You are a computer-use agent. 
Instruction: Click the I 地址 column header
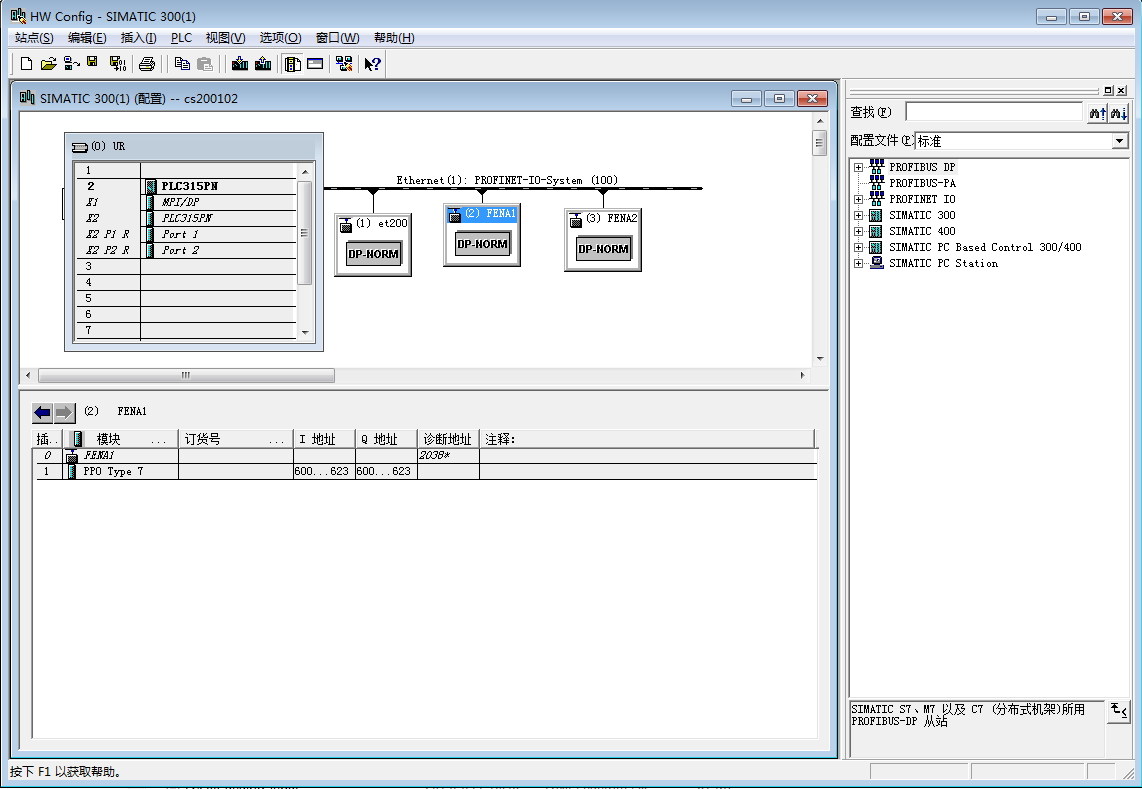(324, 439)
